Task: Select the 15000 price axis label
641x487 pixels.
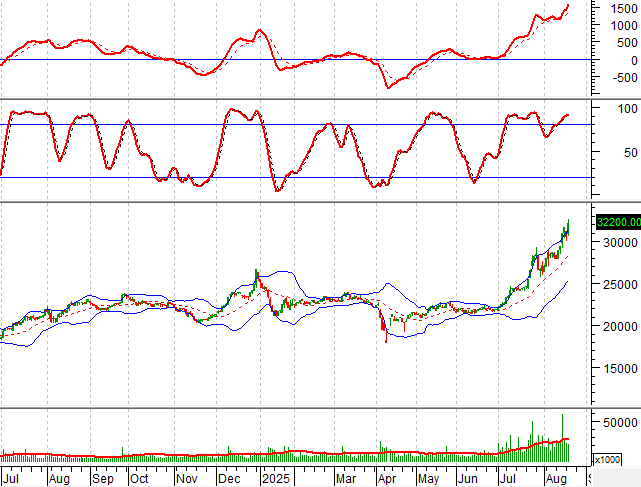Action: 620,368
